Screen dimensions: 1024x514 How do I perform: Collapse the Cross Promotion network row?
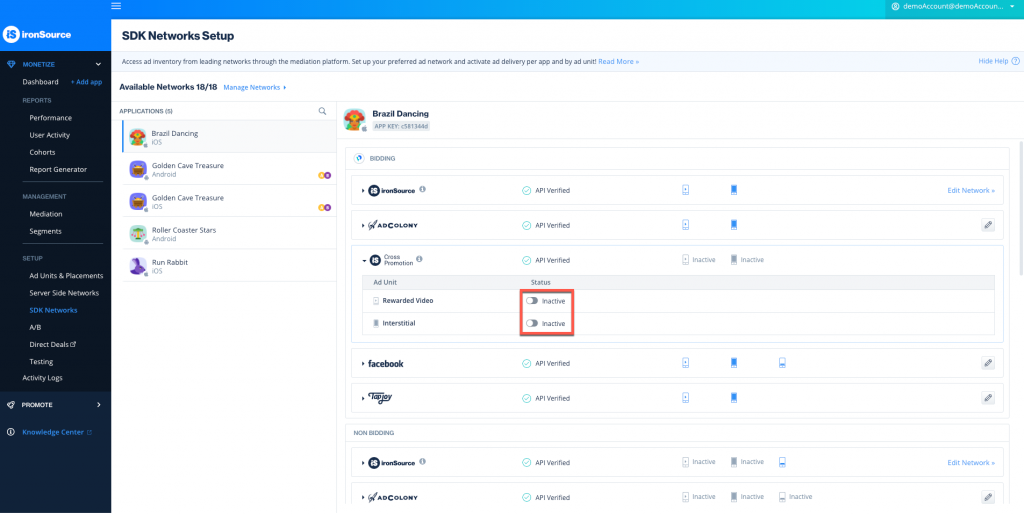pos(364,260)
